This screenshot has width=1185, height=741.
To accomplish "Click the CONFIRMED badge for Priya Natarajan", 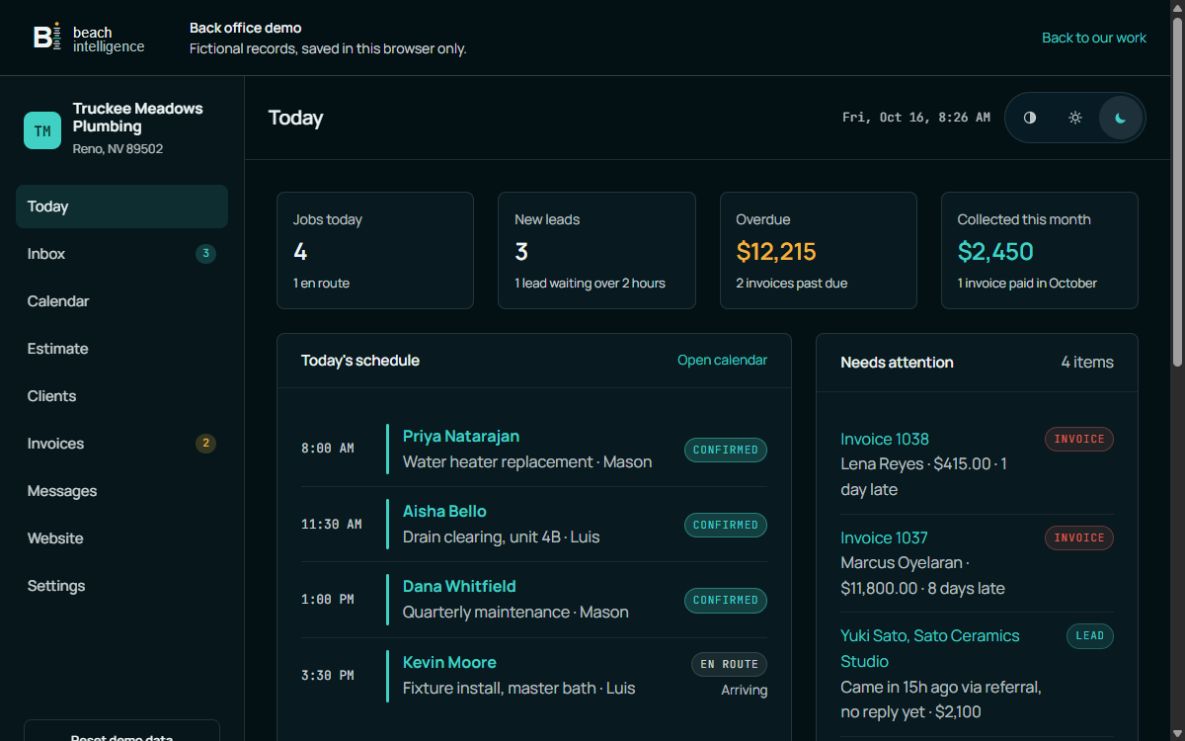I will [x=726, y=450].
